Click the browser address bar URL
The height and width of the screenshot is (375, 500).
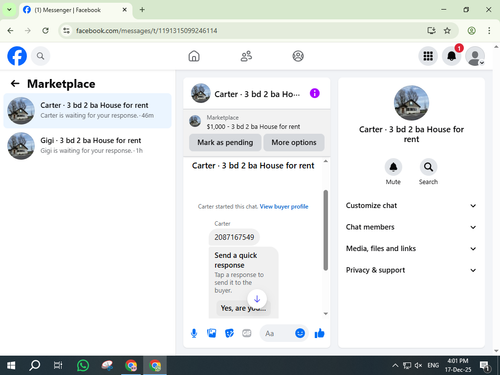pyautogui.click(x=147, y=31)
